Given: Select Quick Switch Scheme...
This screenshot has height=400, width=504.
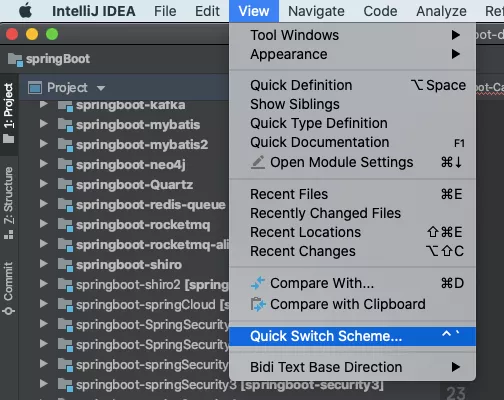Looking at the screenshot, I should (352, 336).
